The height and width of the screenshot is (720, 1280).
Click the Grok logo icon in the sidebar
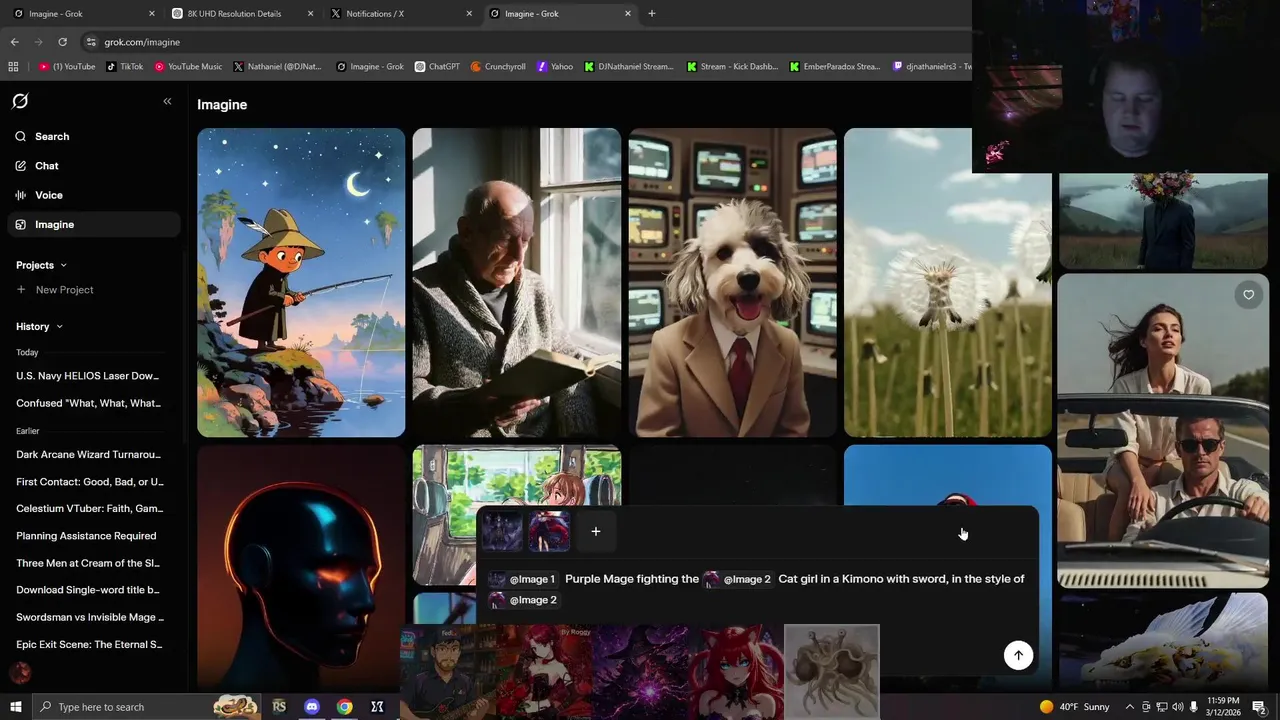point(20,101)
